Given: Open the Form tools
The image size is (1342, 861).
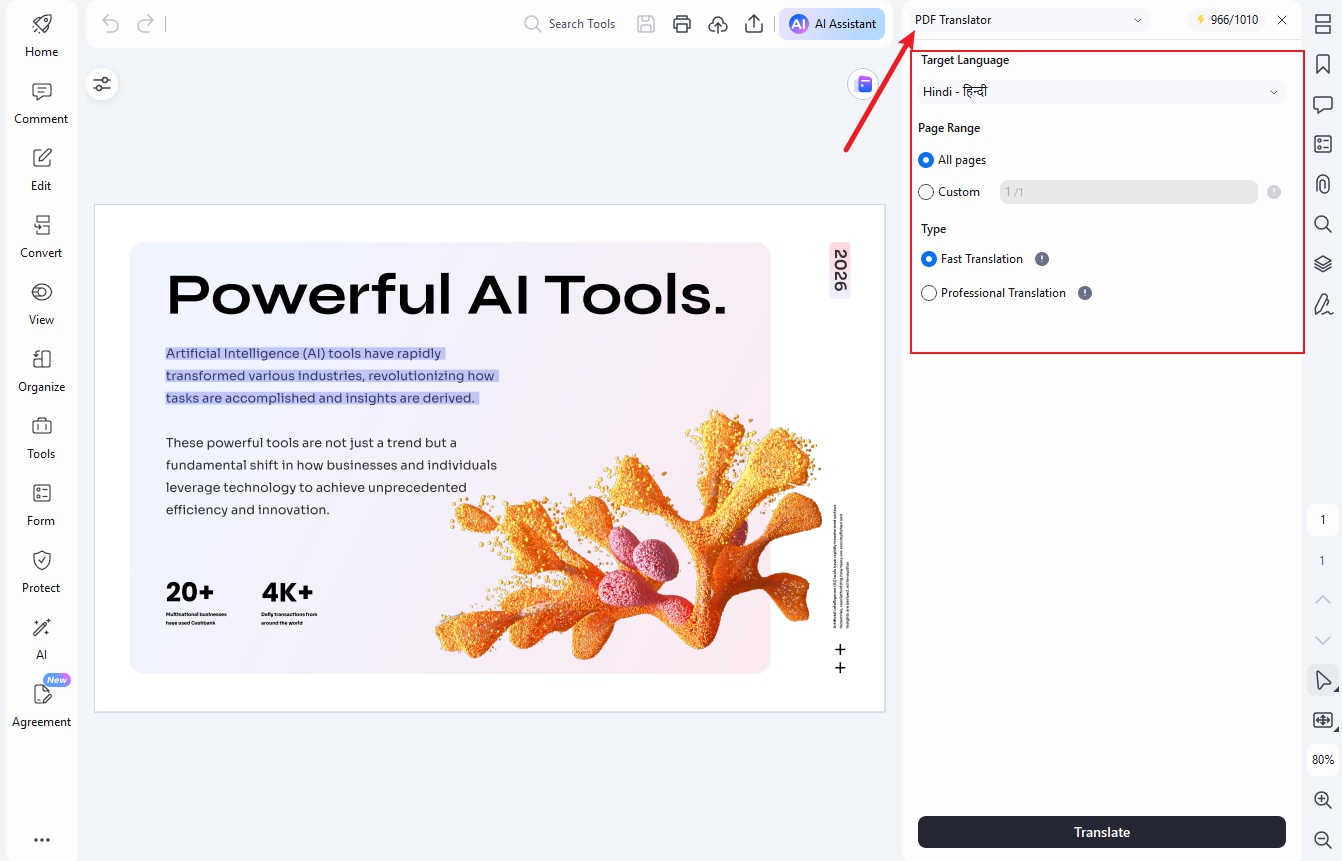Looking at the screenshot, I should pos(41,505).
